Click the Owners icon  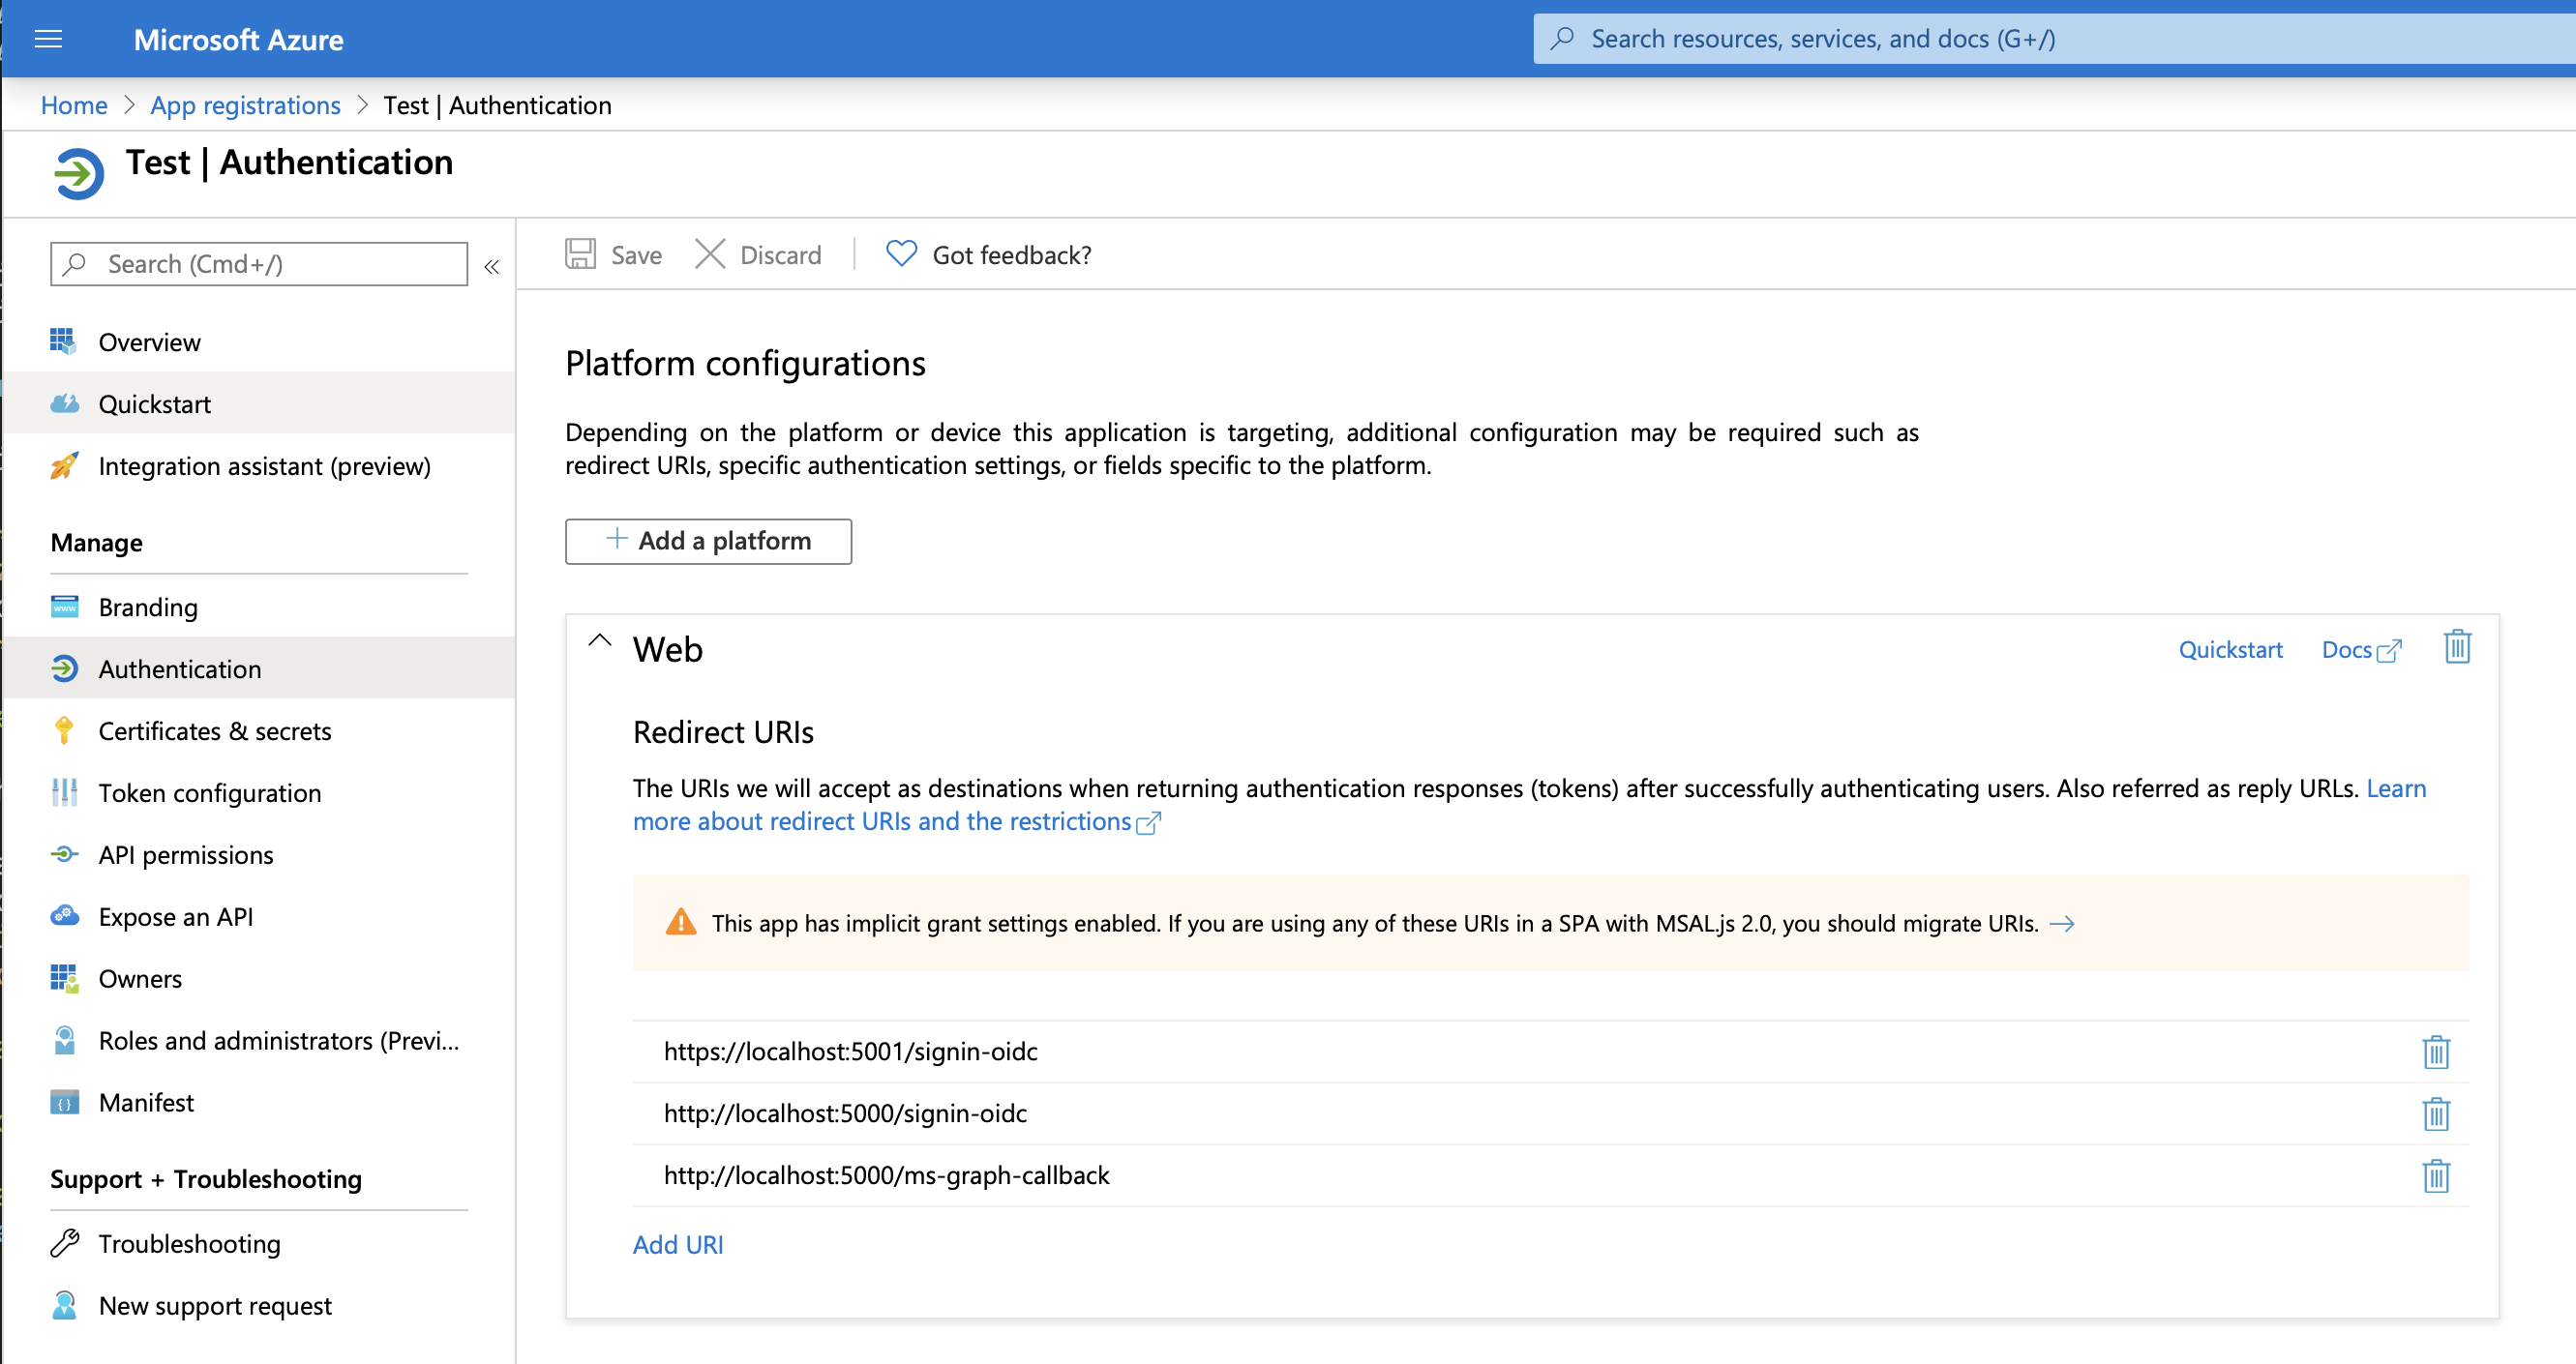(x=64, y=978)
